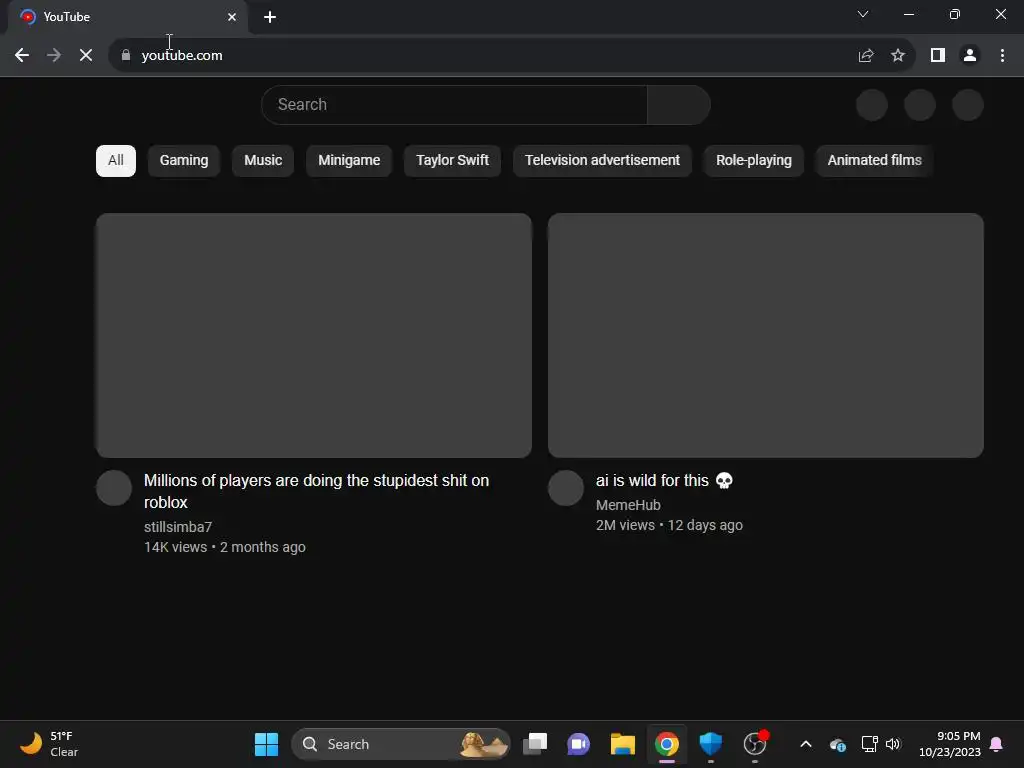Open the purple video chat app in taskbar

click(x=579, y=744)
